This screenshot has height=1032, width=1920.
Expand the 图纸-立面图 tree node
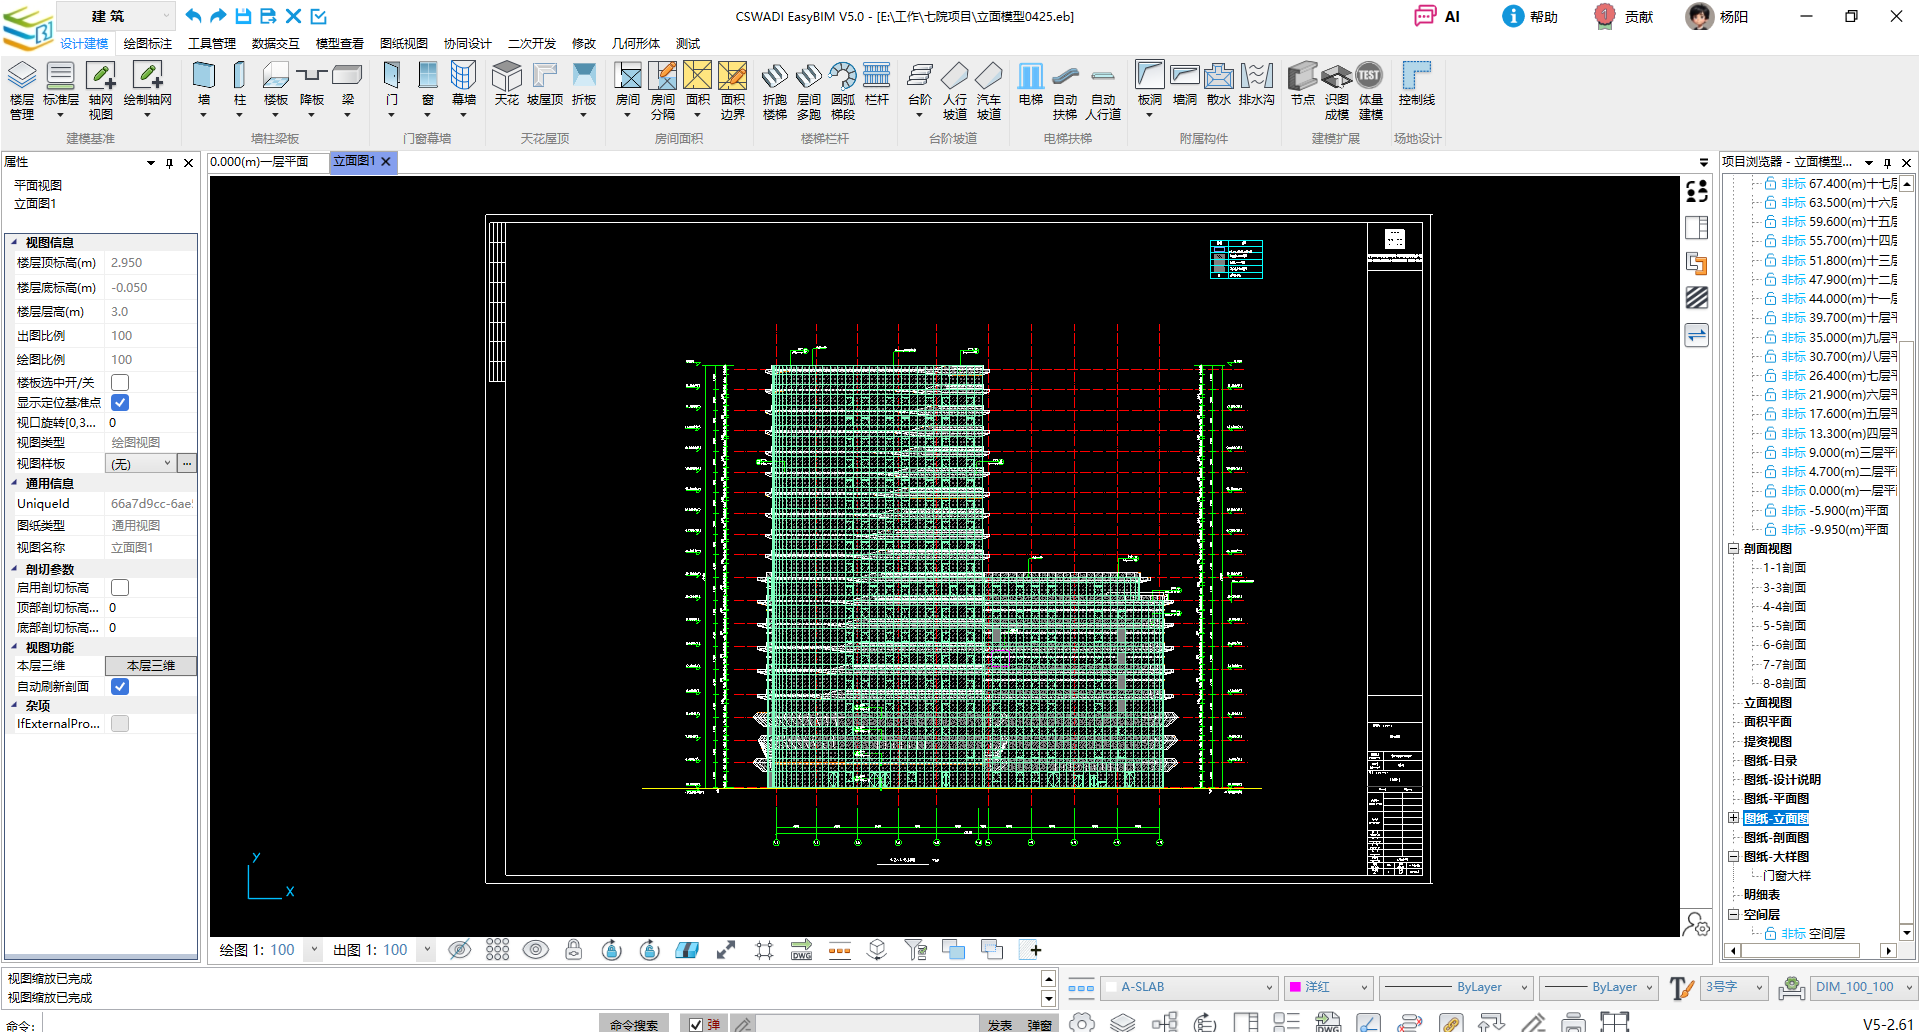click(x=1734, y=818)
